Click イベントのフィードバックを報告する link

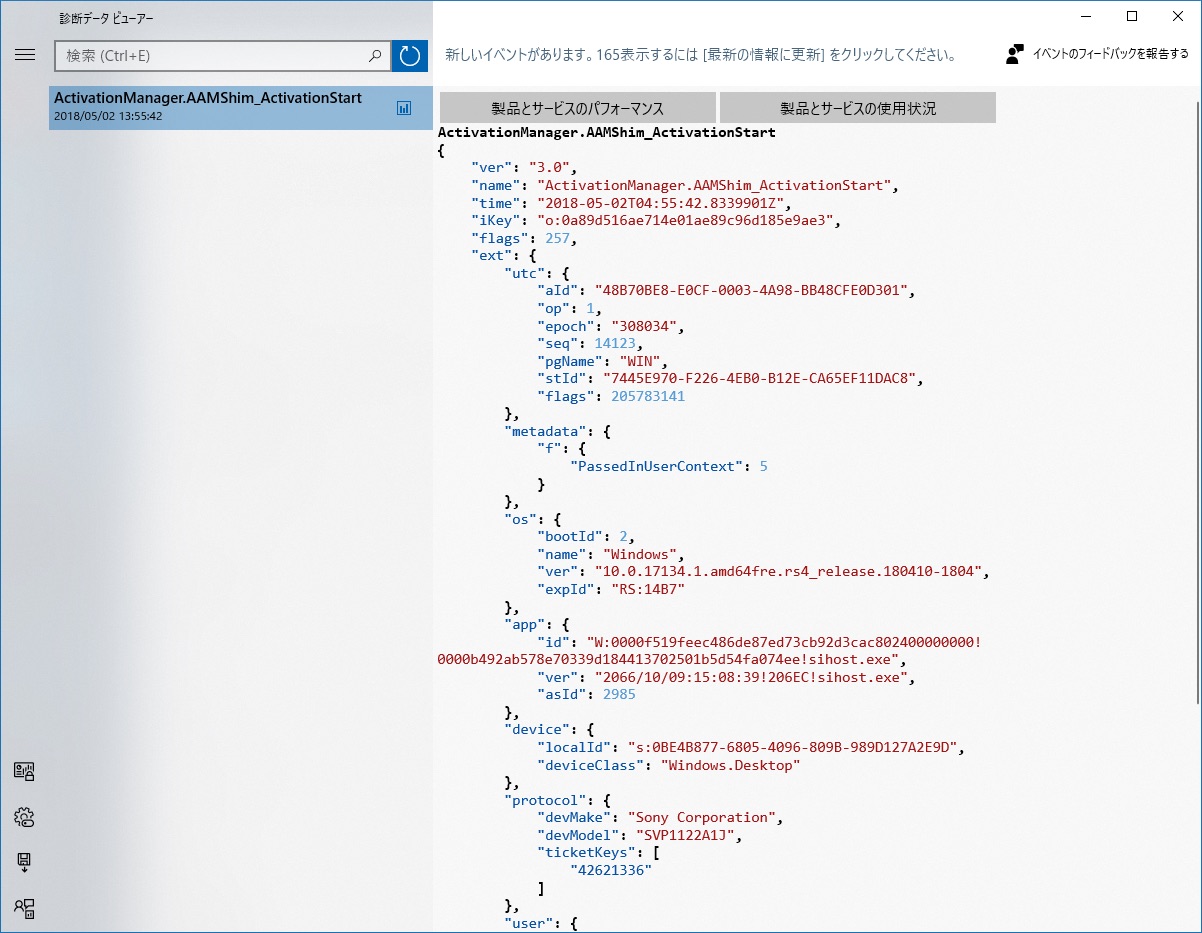pos(1110,54)
